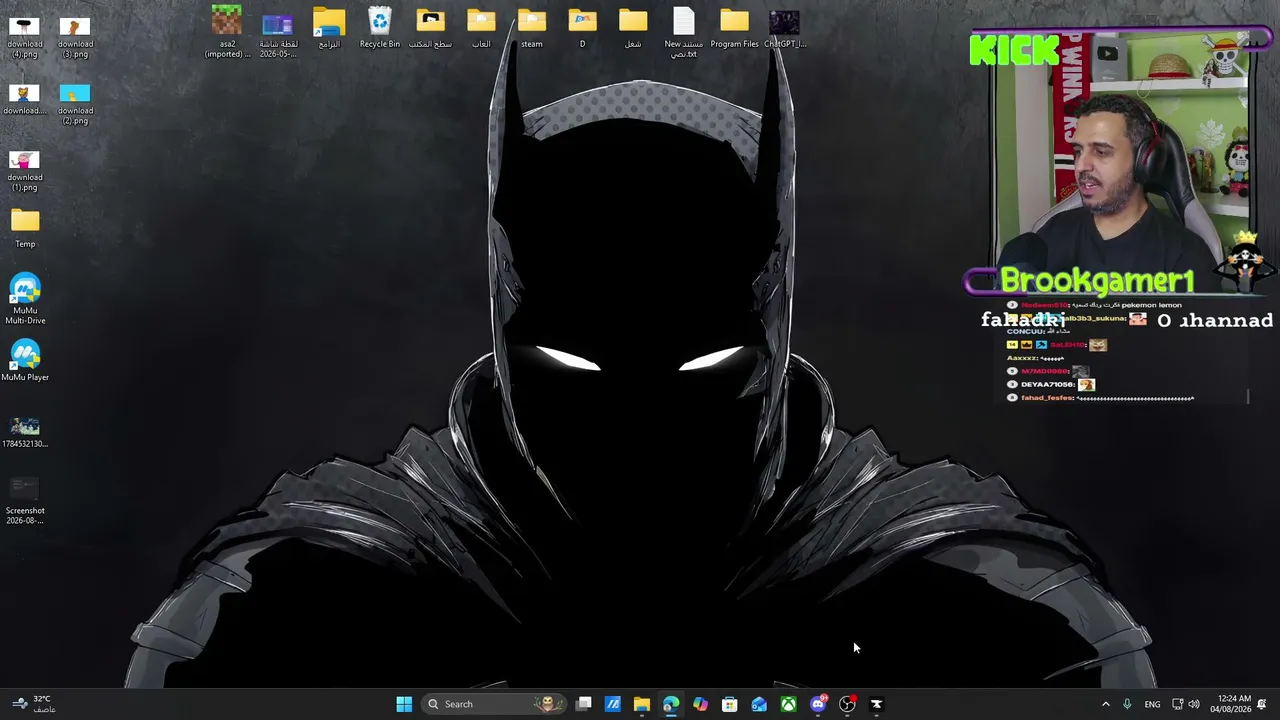Open File Explorer from the taskbar

(642, 704)
